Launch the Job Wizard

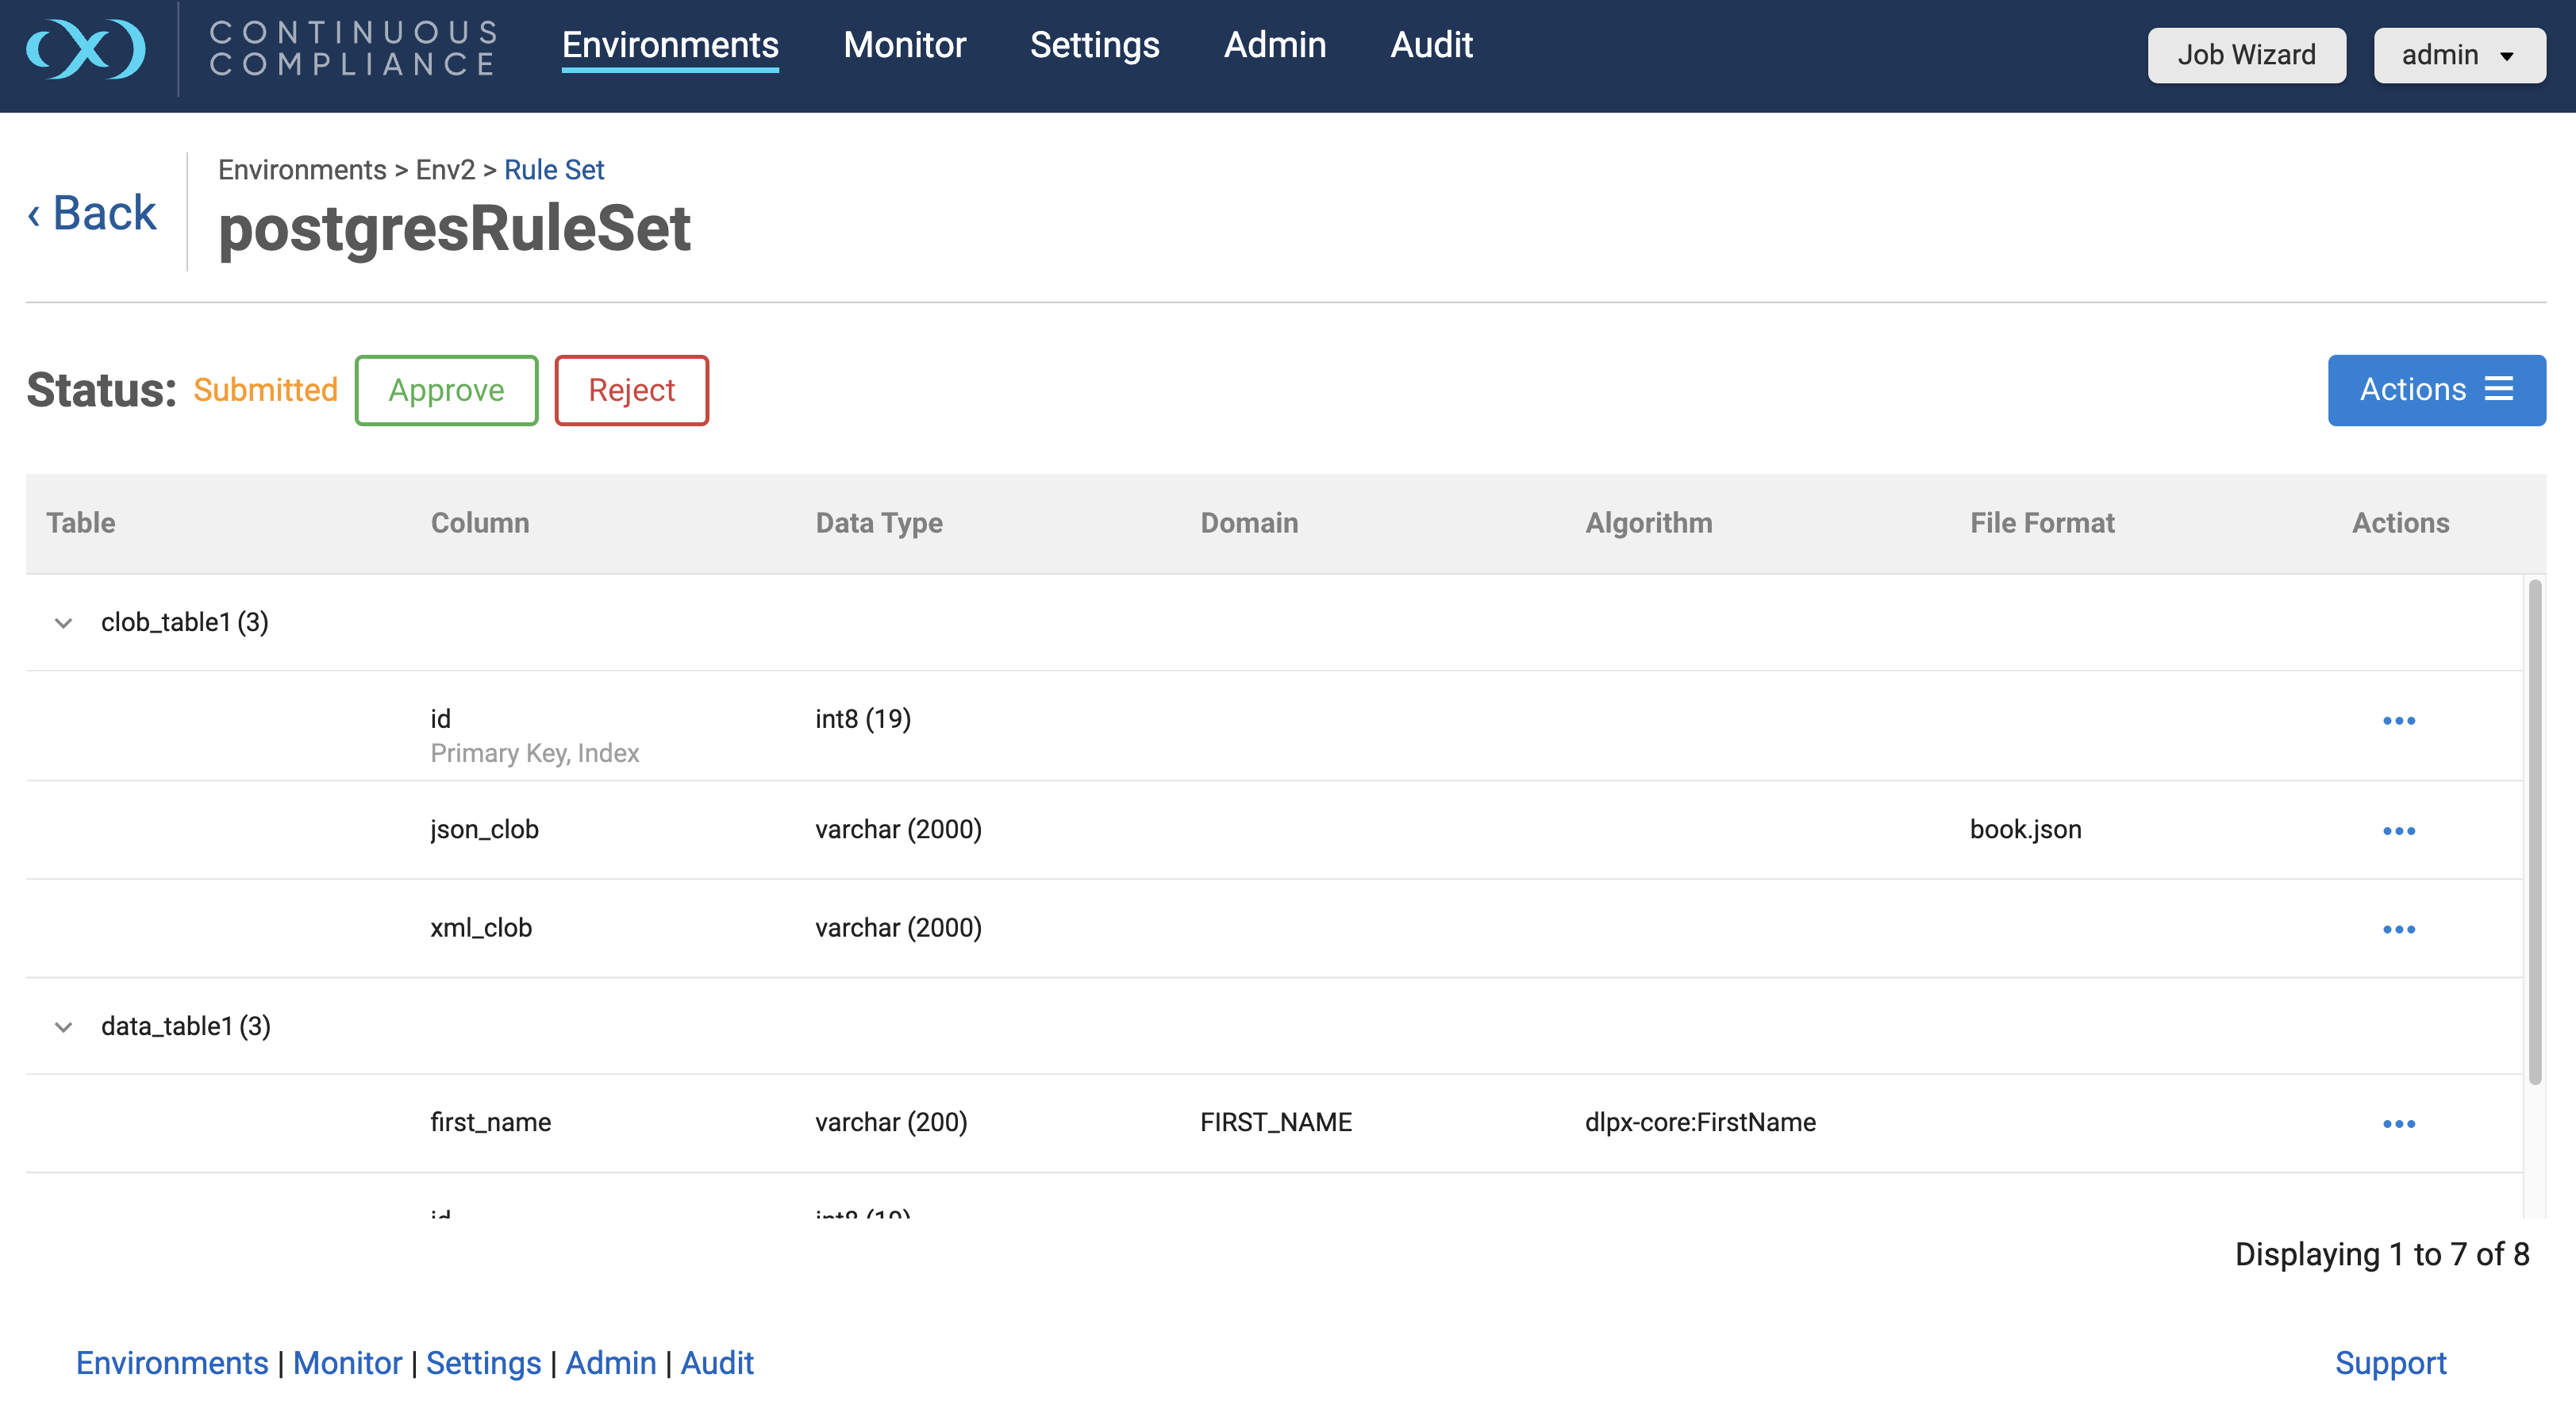point(2246,55)
